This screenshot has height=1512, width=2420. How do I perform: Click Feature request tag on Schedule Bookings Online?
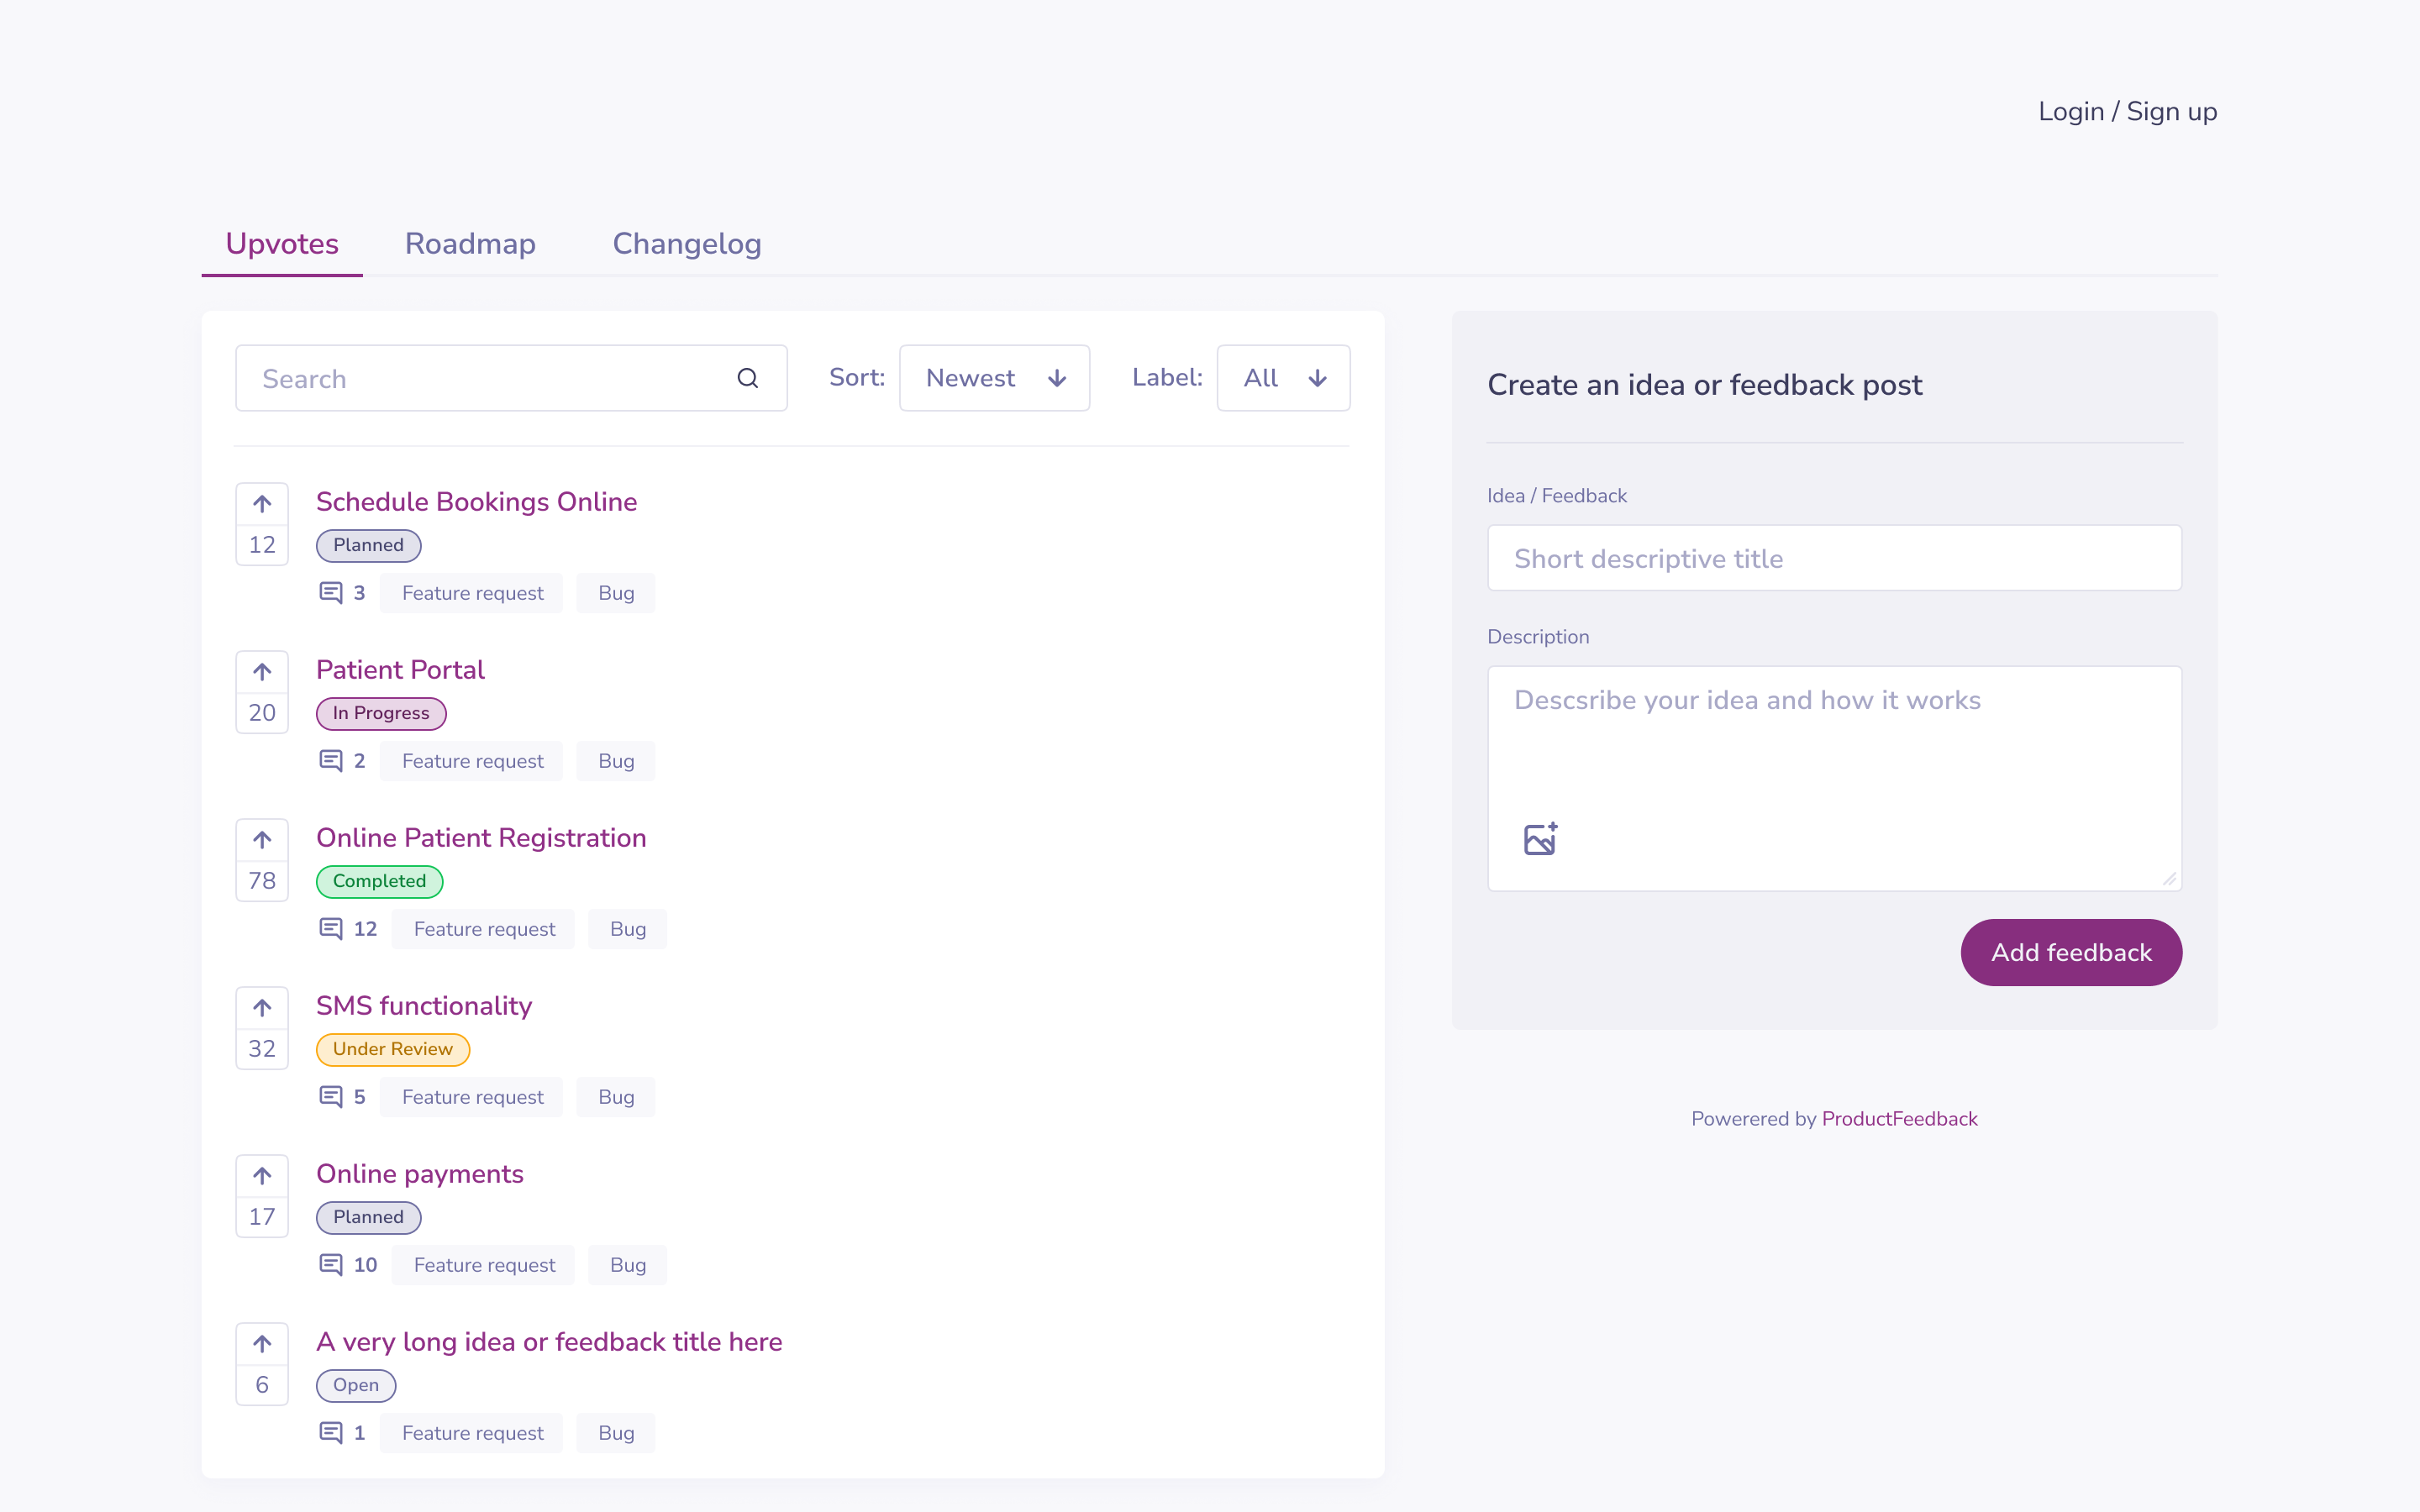(x=472, y=593)
